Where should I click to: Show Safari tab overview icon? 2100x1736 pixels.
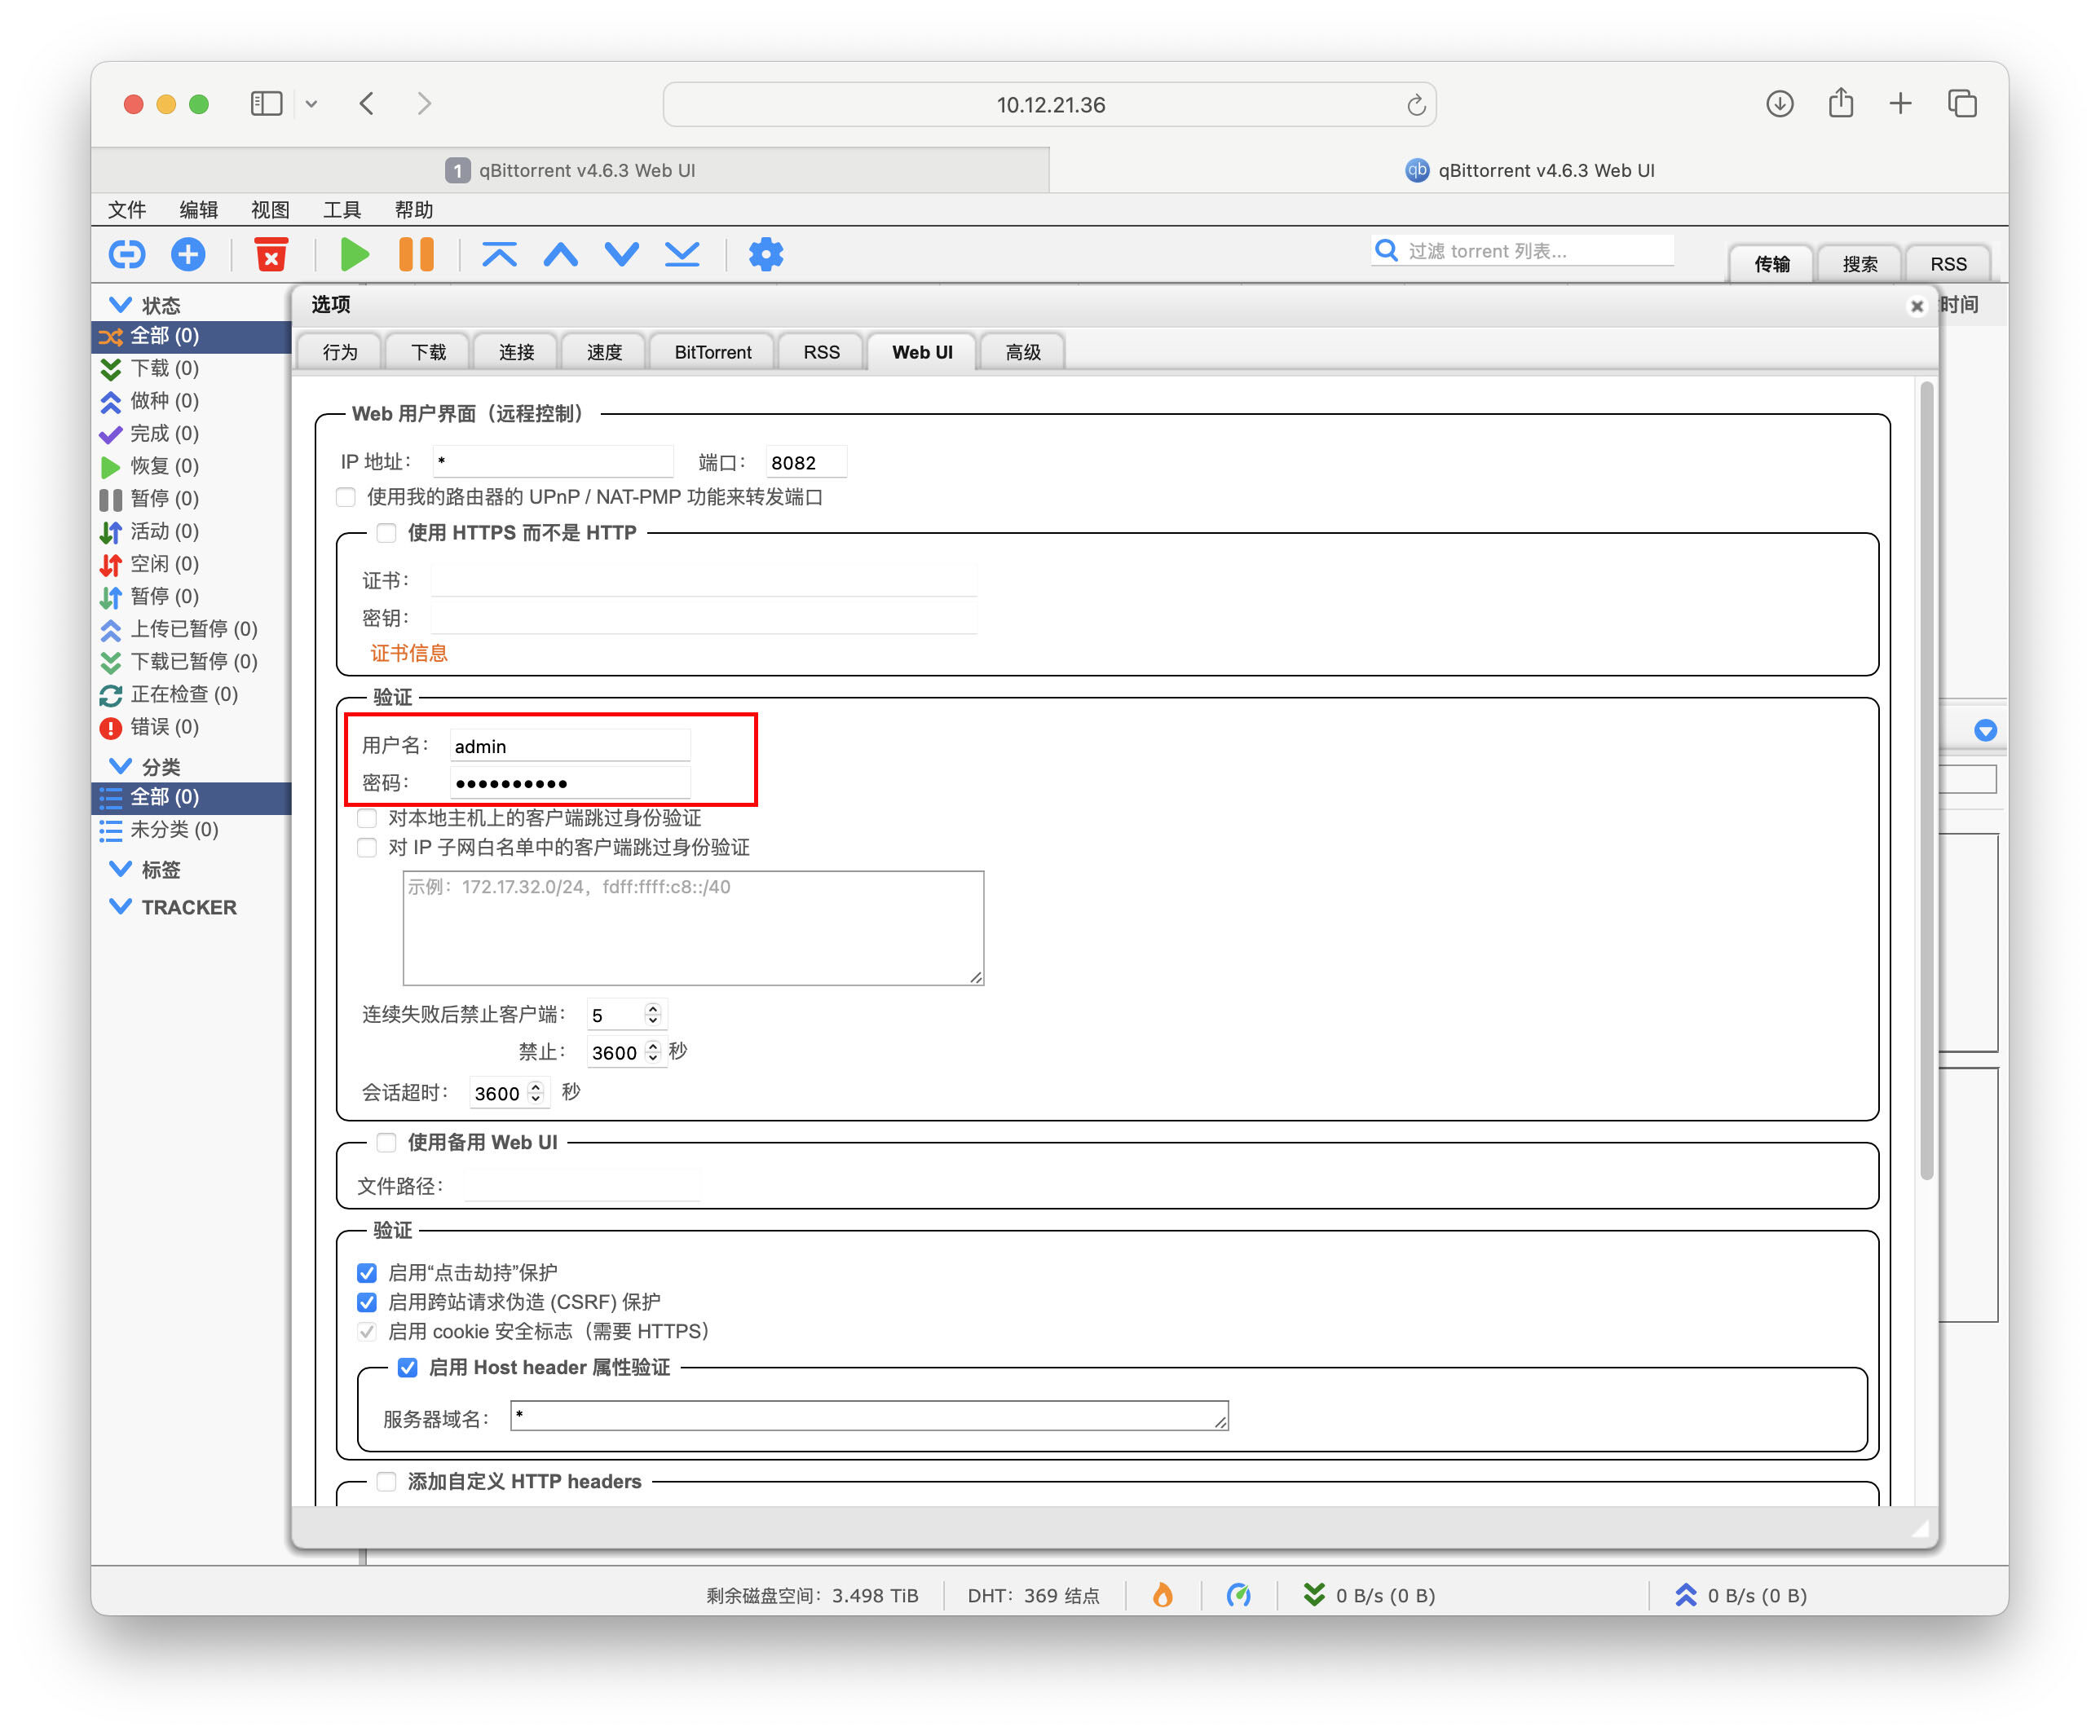1962,104
